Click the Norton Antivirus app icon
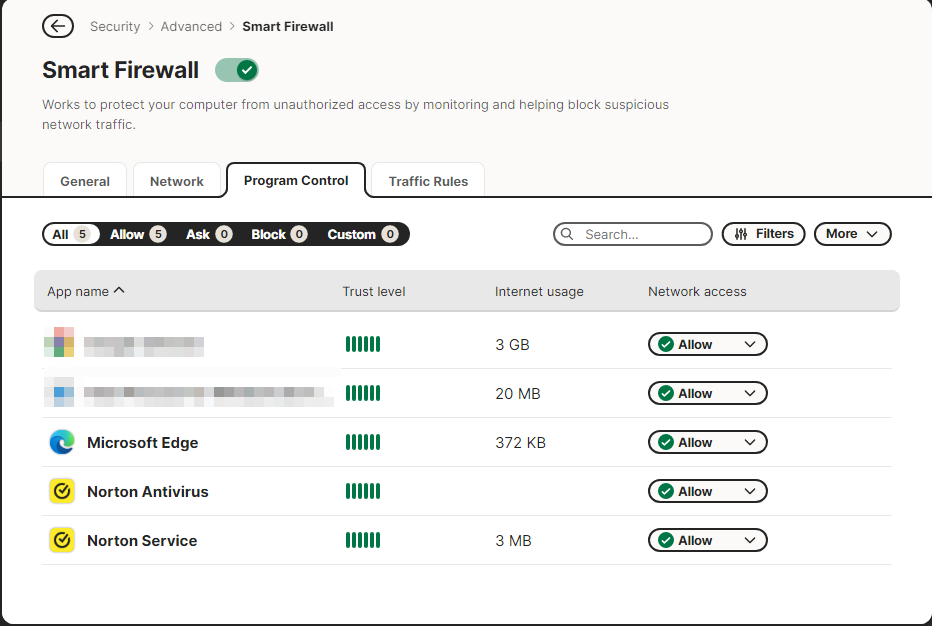932x626 pixels. (x=62, y=491)
